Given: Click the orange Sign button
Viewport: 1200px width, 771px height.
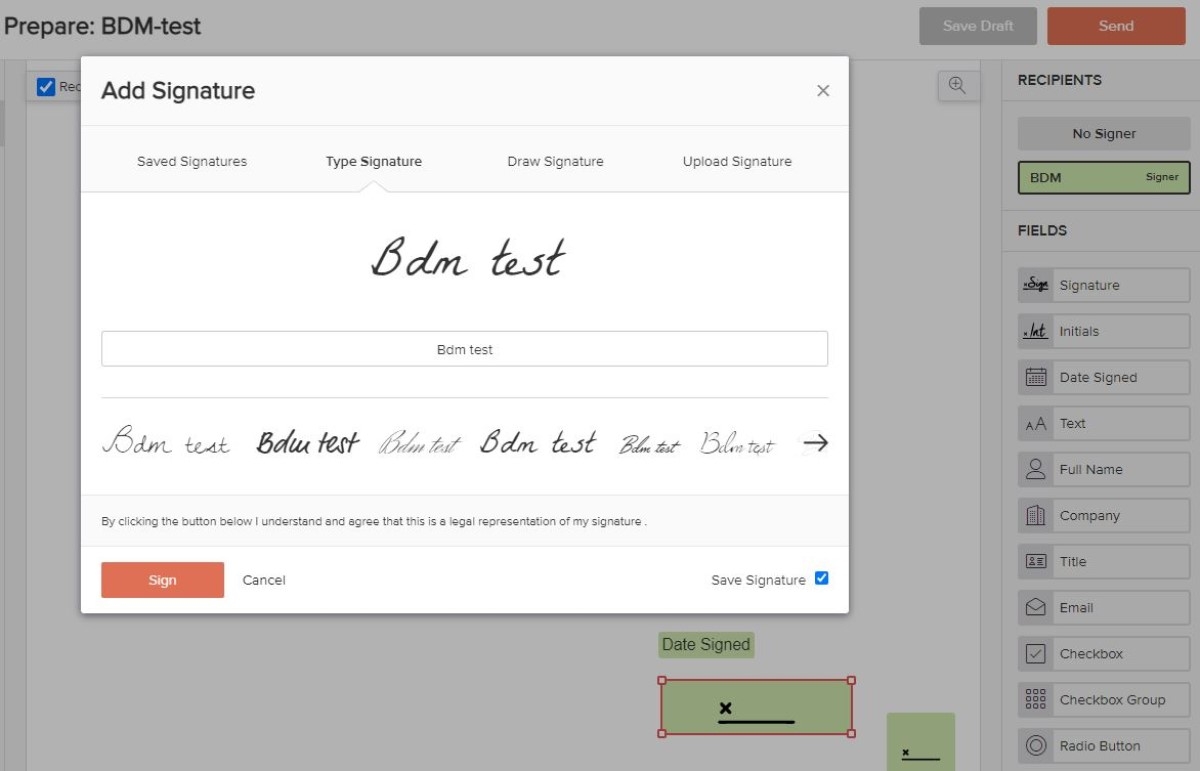Looking at the screenshot, I should click(x=162, y=580).
